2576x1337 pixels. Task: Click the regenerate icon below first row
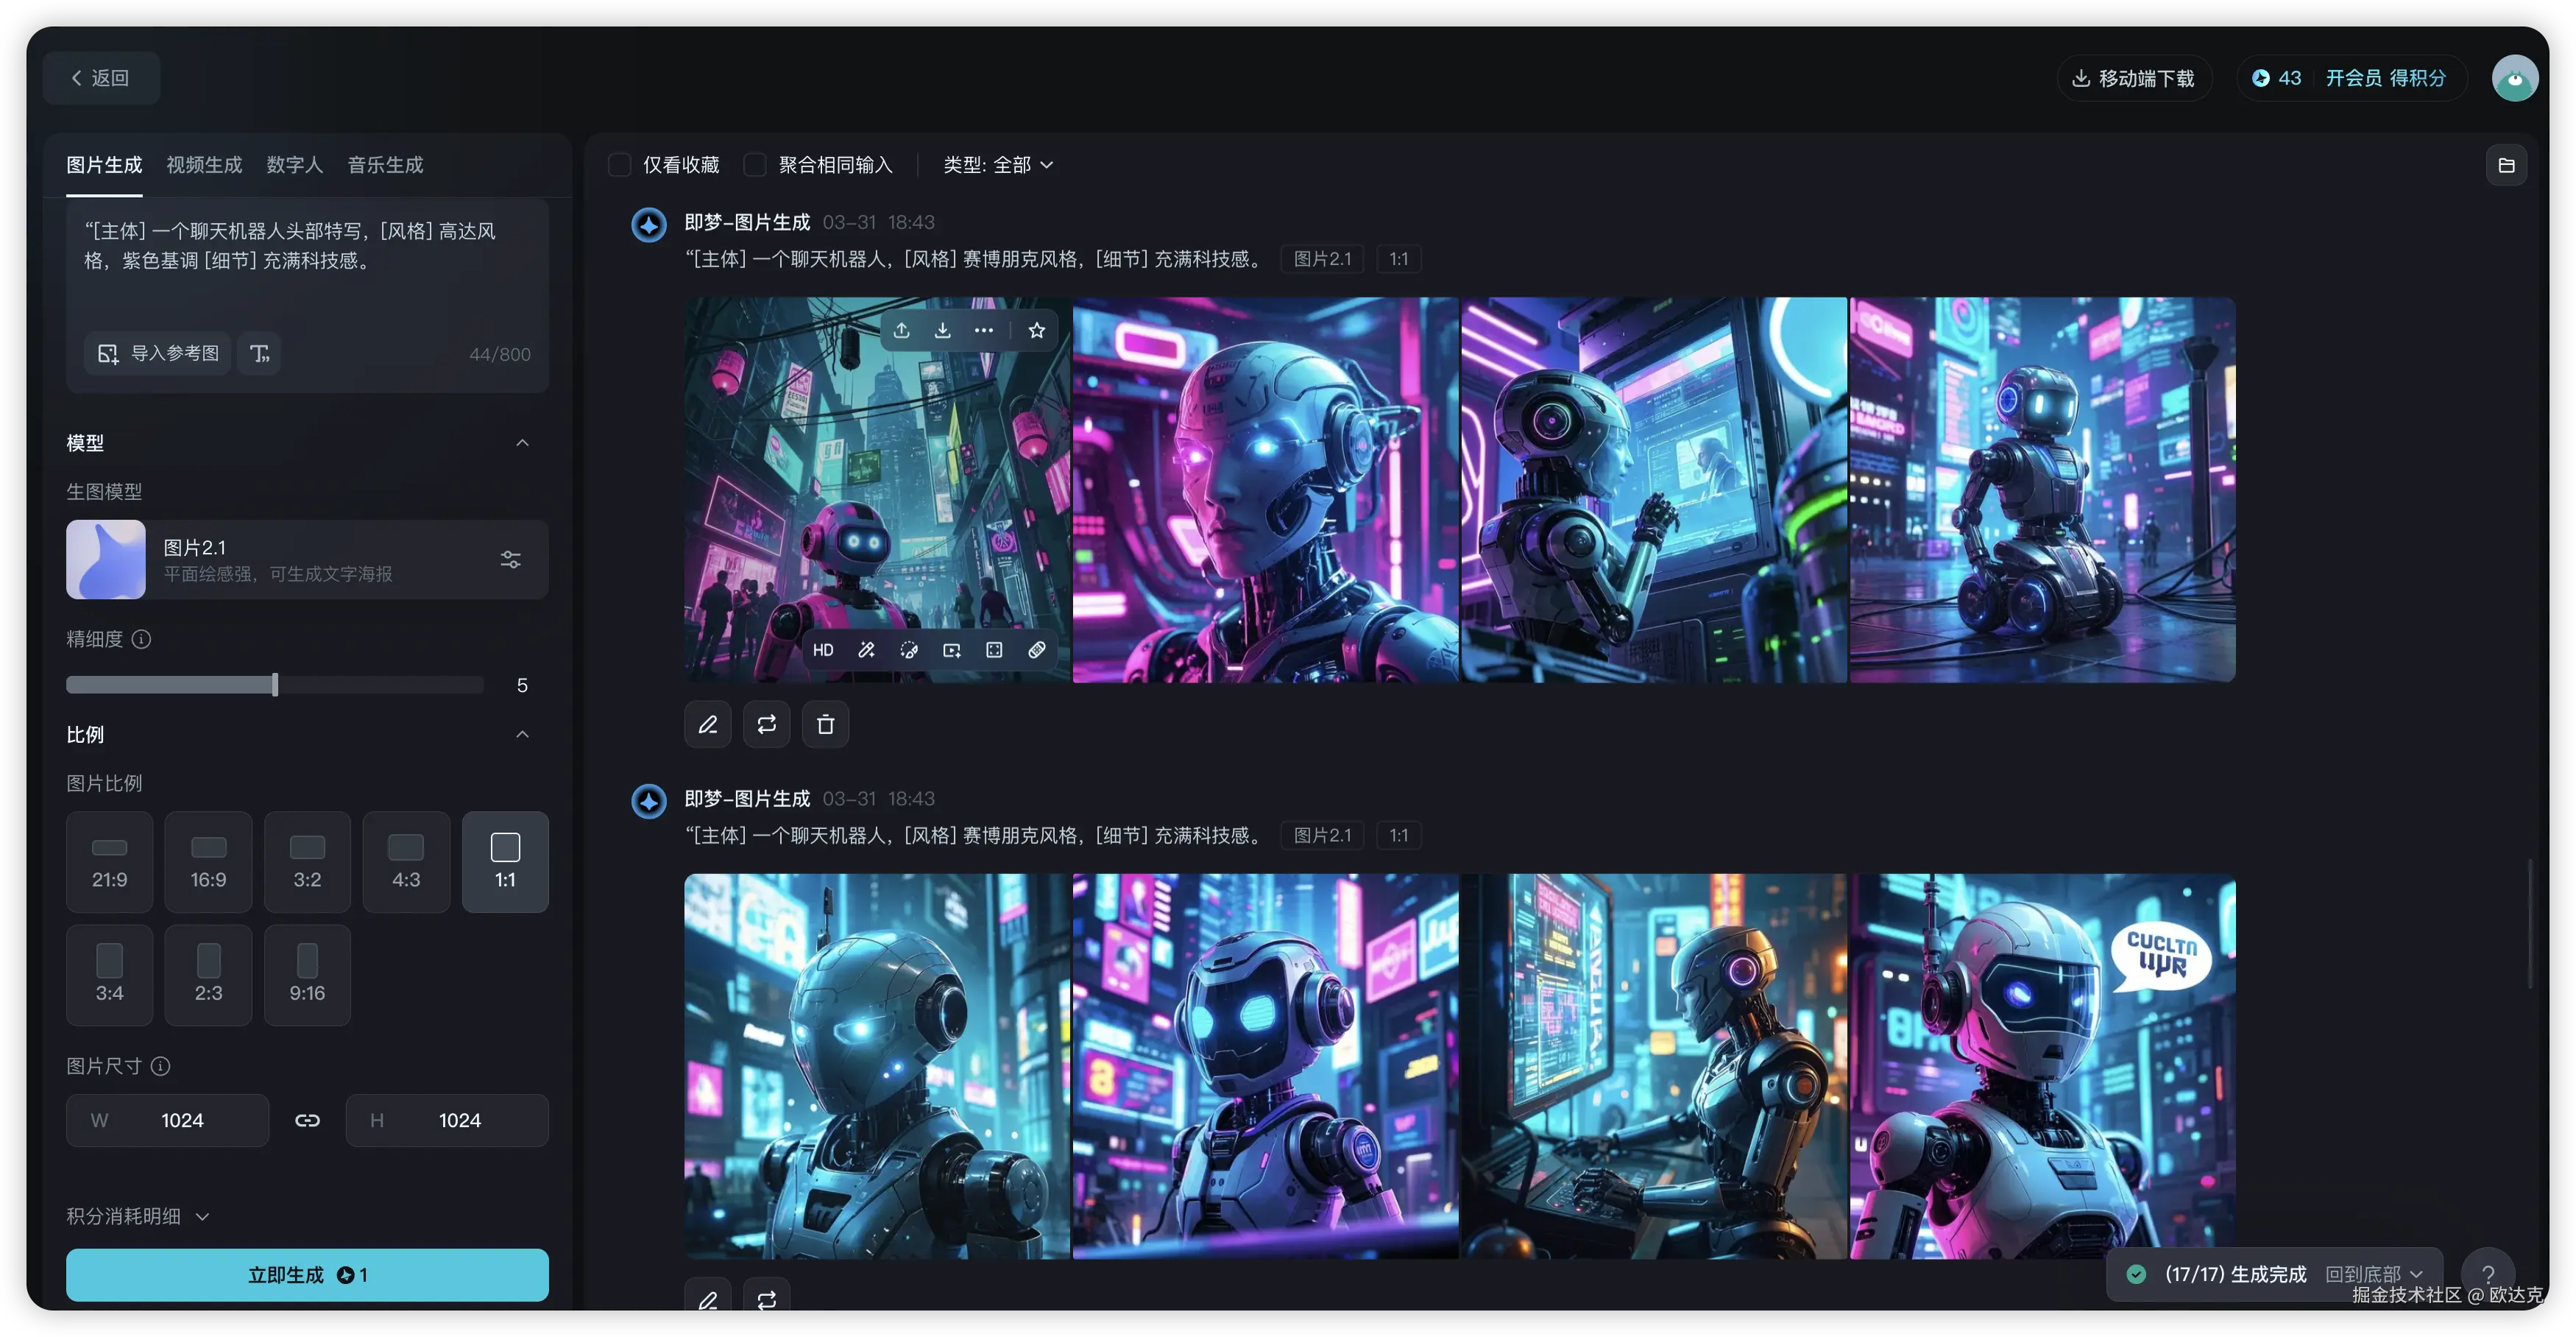tap(766, 724)
